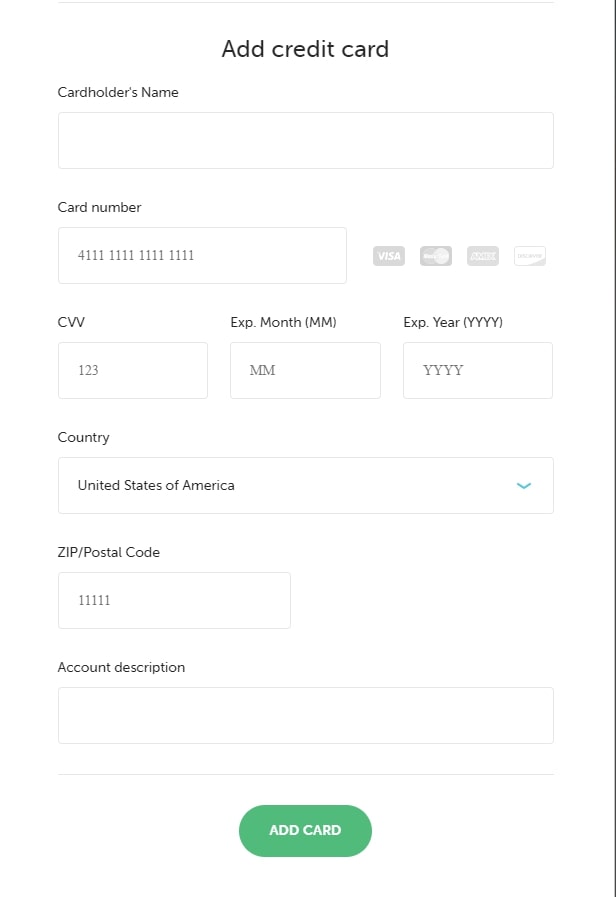Focus the Cardholder's Name text field

pyautogui.click(x=305, y=140)
